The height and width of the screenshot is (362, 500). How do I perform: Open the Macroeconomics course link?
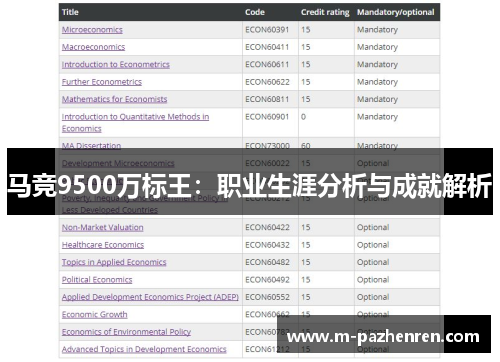point(93,47)
